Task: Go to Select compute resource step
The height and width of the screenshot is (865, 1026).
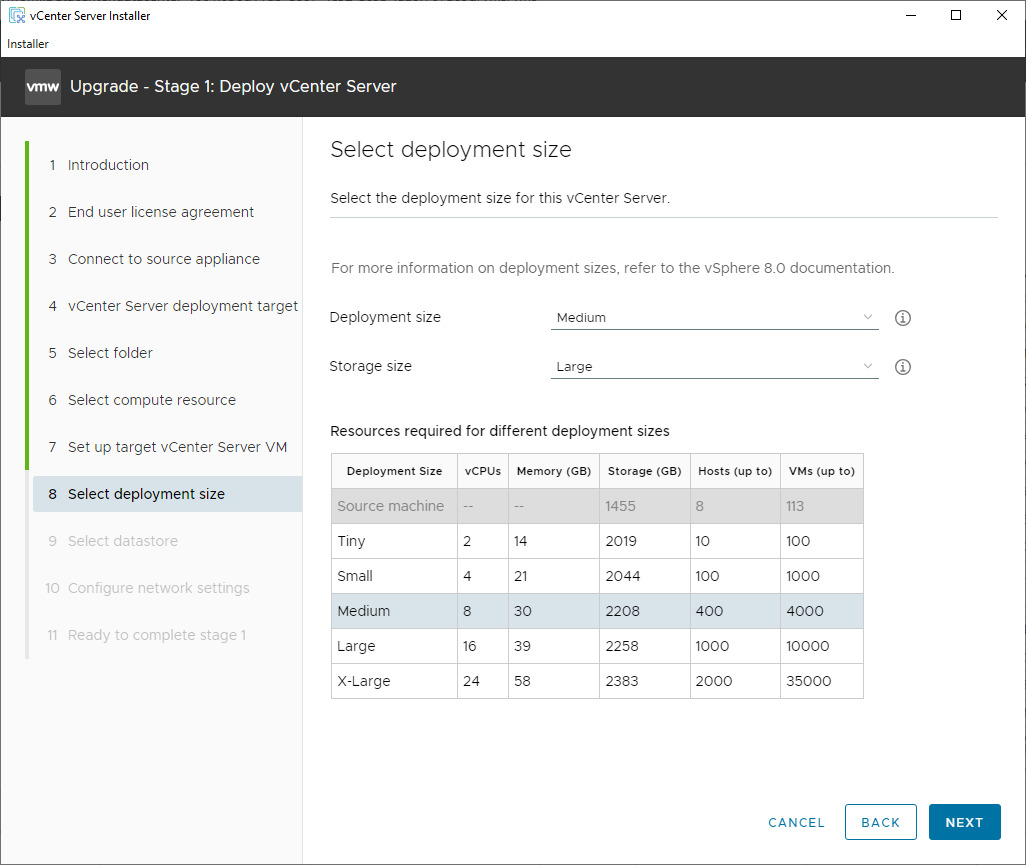Action: click(152, 400)
